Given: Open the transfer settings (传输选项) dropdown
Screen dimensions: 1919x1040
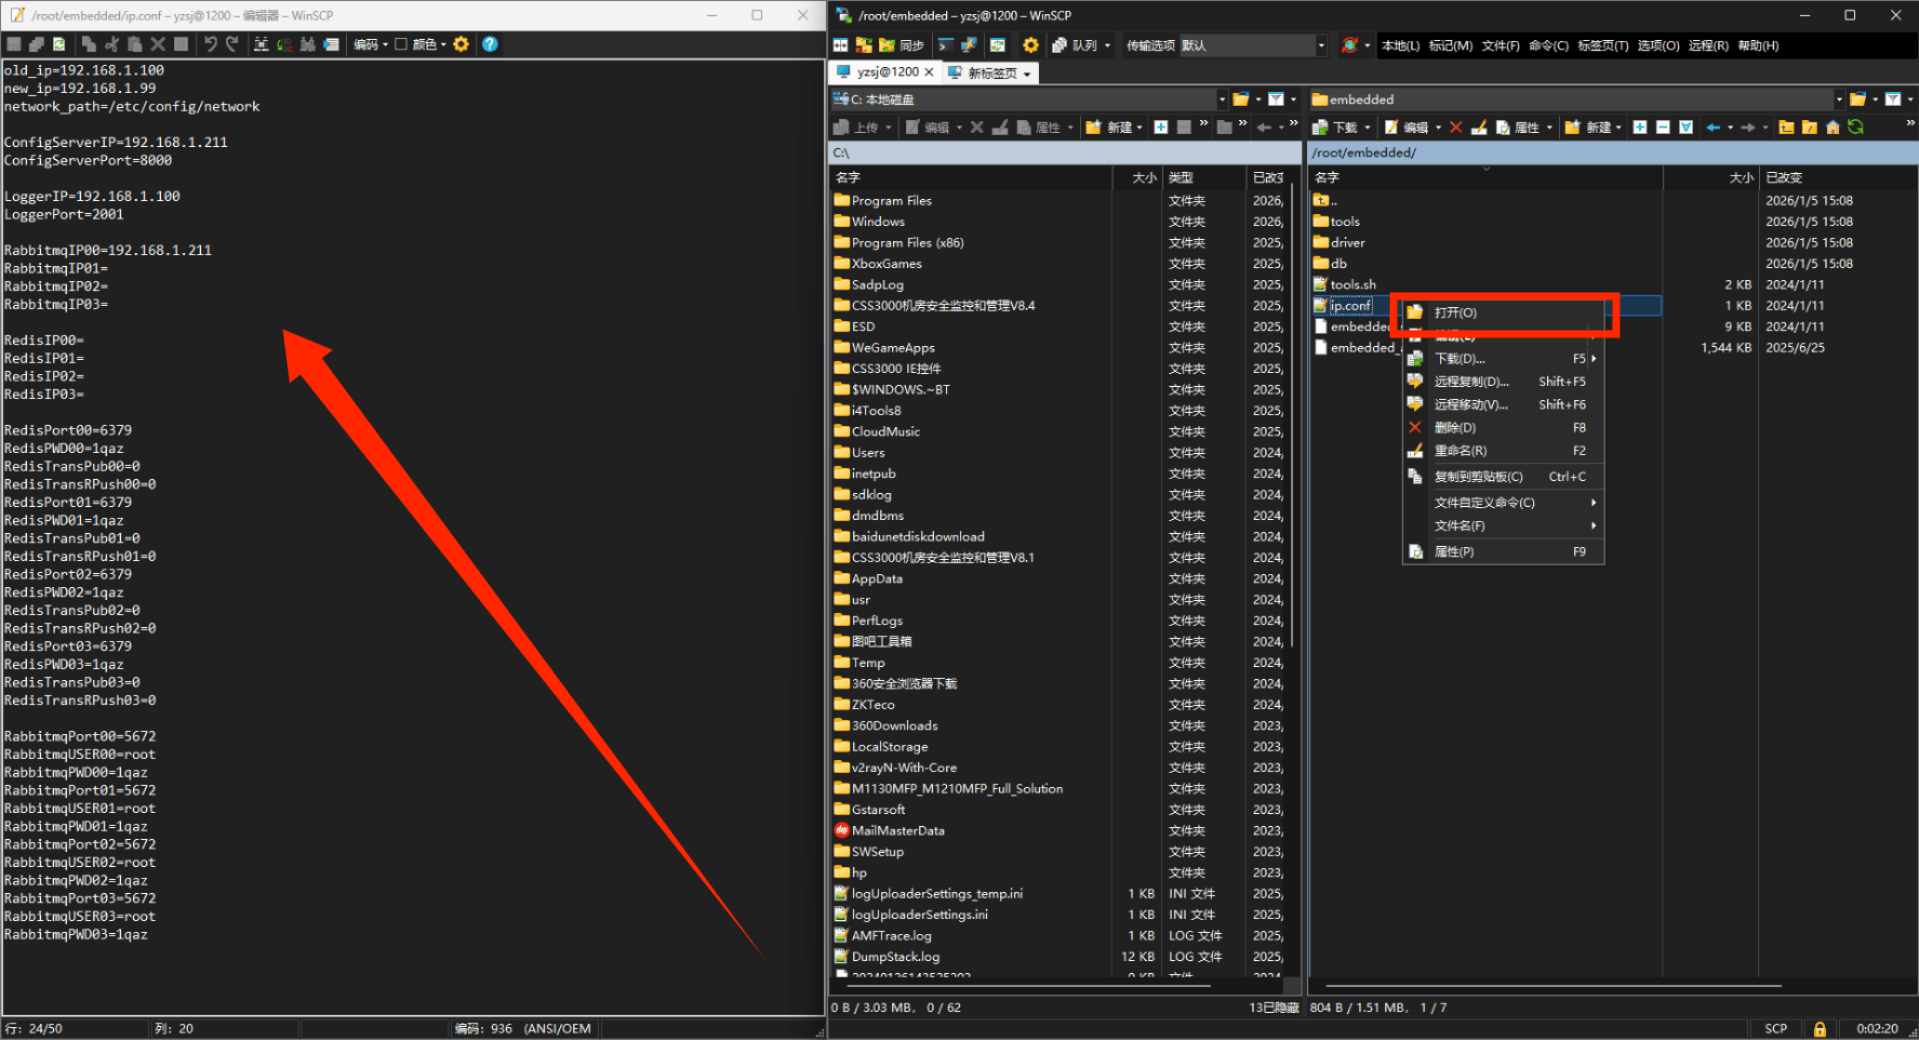Looking at the screenshot, I should pyautogui.click(x=1320, y=45).
